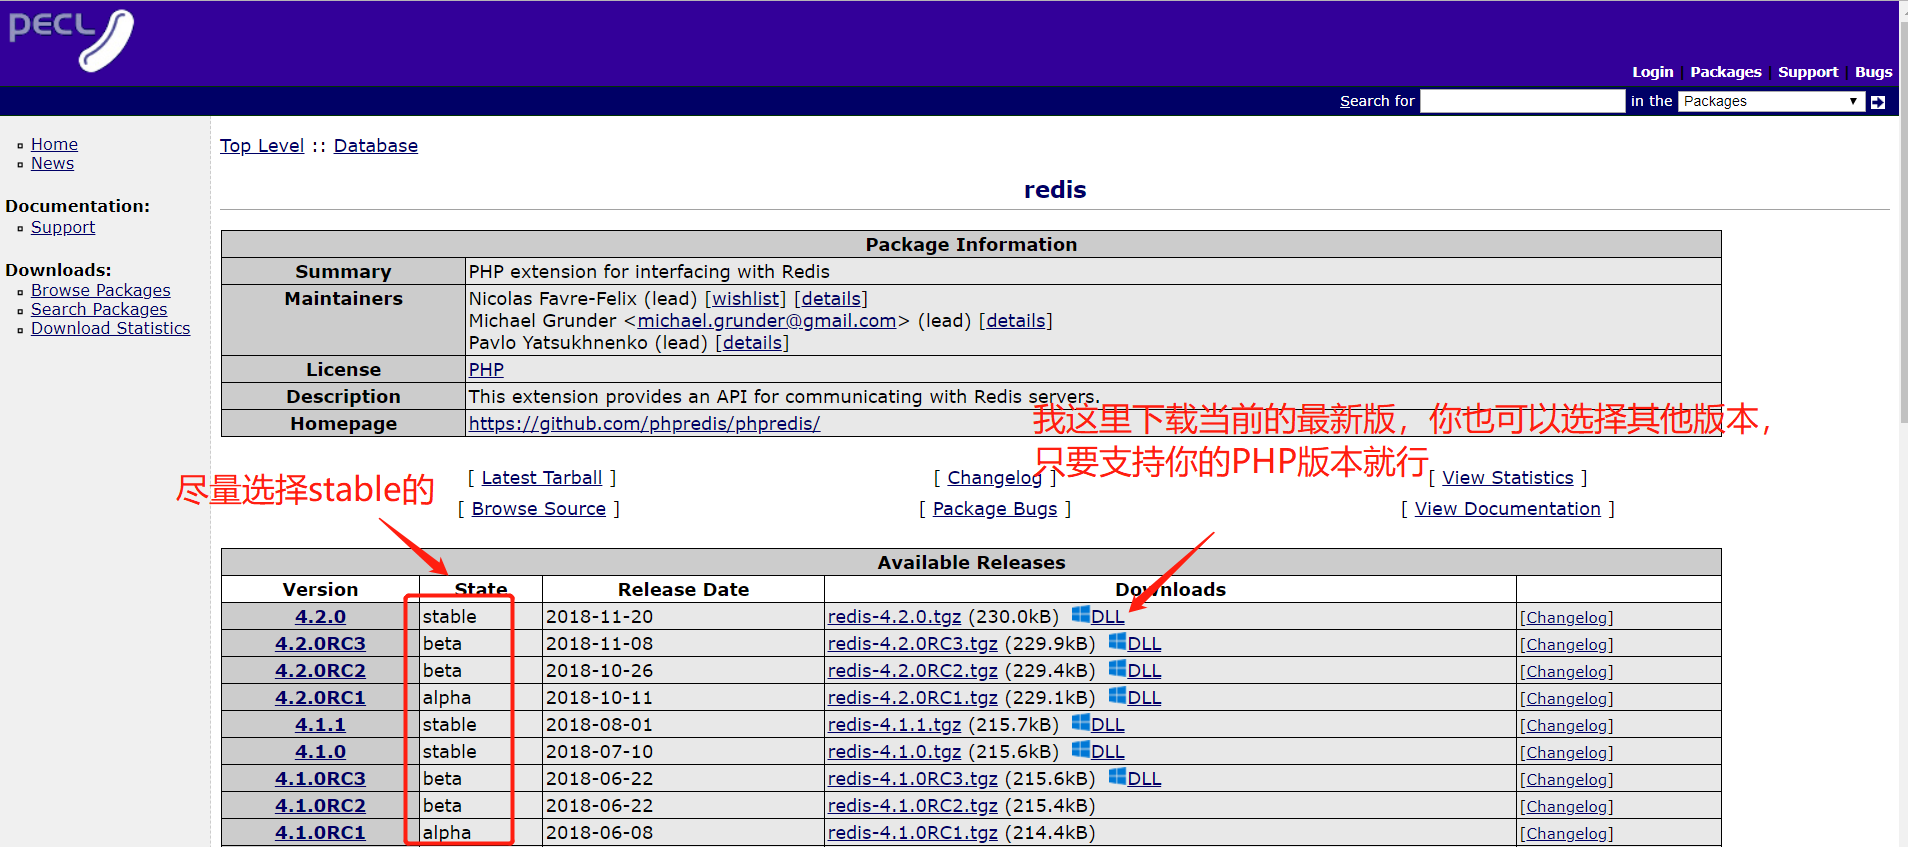Open View Documentation link
This screenshot has width=1908, height=847.
[1508, 509]
